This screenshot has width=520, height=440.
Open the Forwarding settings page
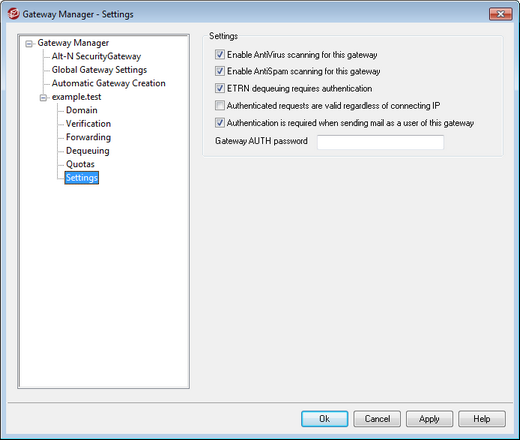(x=88, y=137)
